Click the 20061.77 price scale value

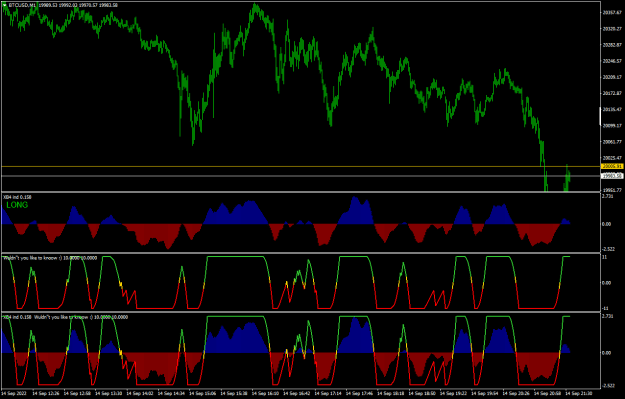[x=612, y=142]
